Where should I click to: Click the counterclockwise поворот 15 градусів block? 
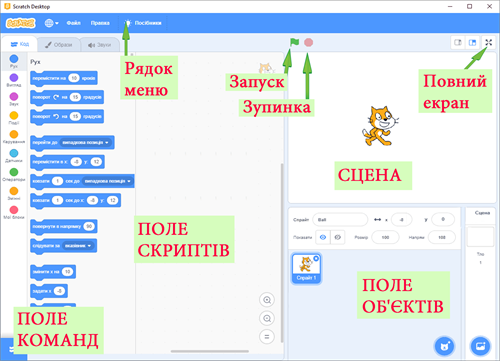(x=67, y=117)
